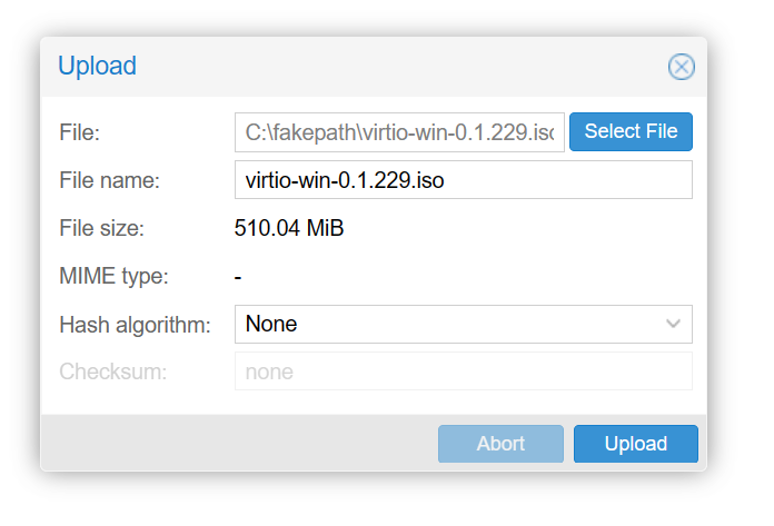The width and height of the screenshot is (774, 526).
Task: Click the MIME type label
Action: tap(114, 276)
